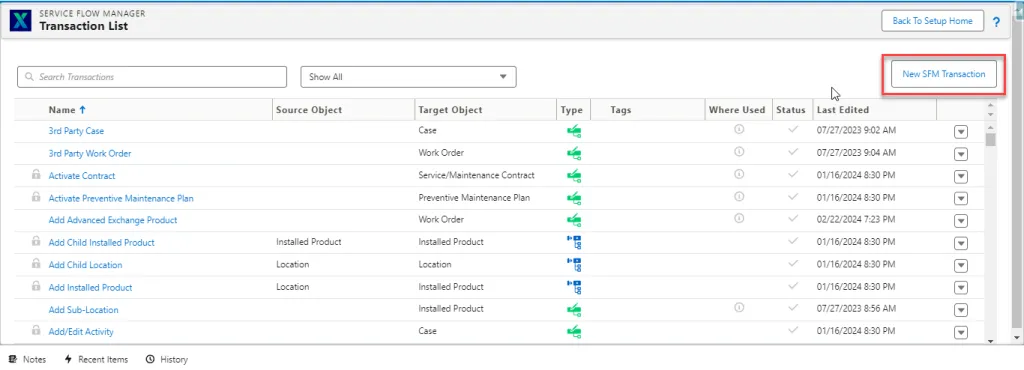Screen dimensions: 1024x370
Task: Click type icon for Add Installed Product
Action: coord(574,286)
